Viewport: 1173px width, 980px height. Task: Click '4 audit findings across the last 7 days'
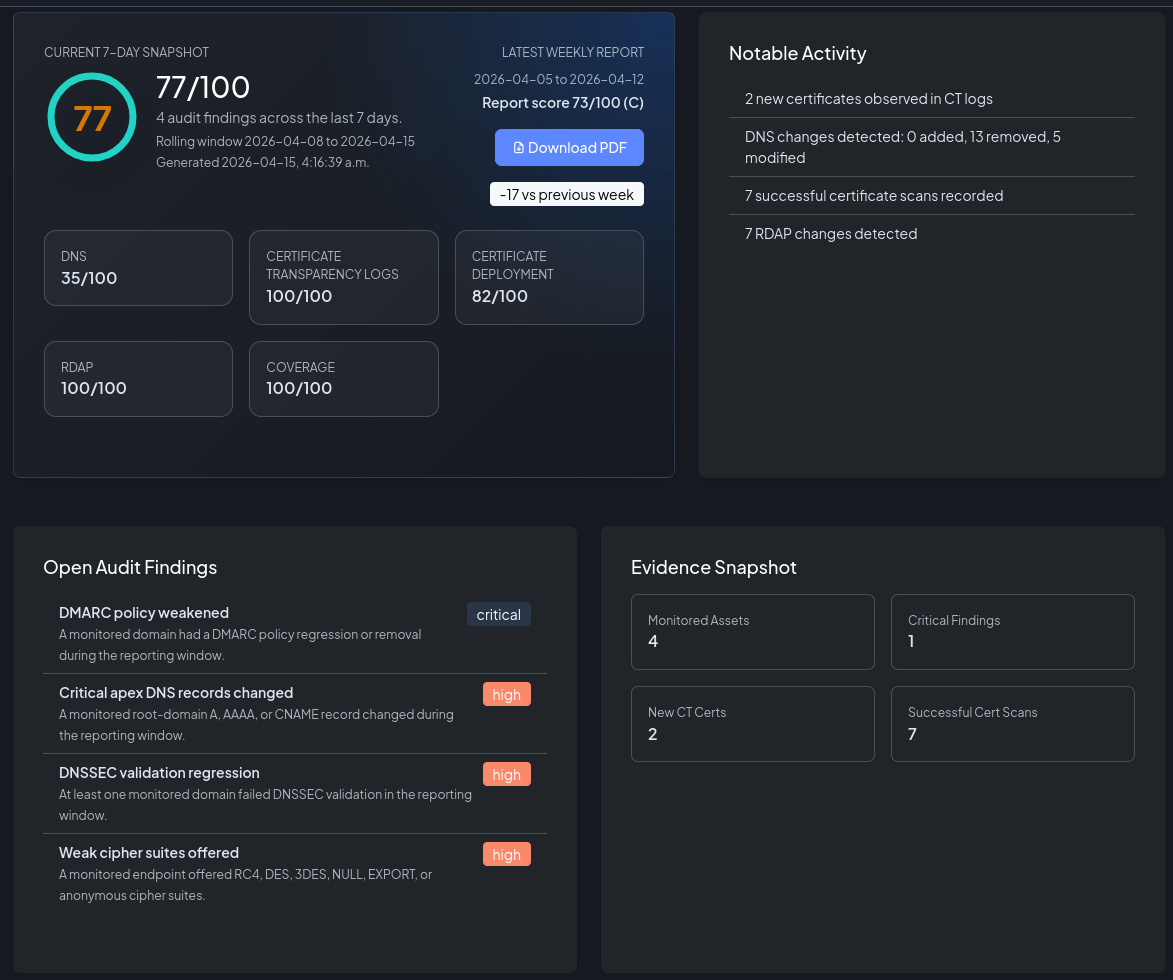(279, 117)
